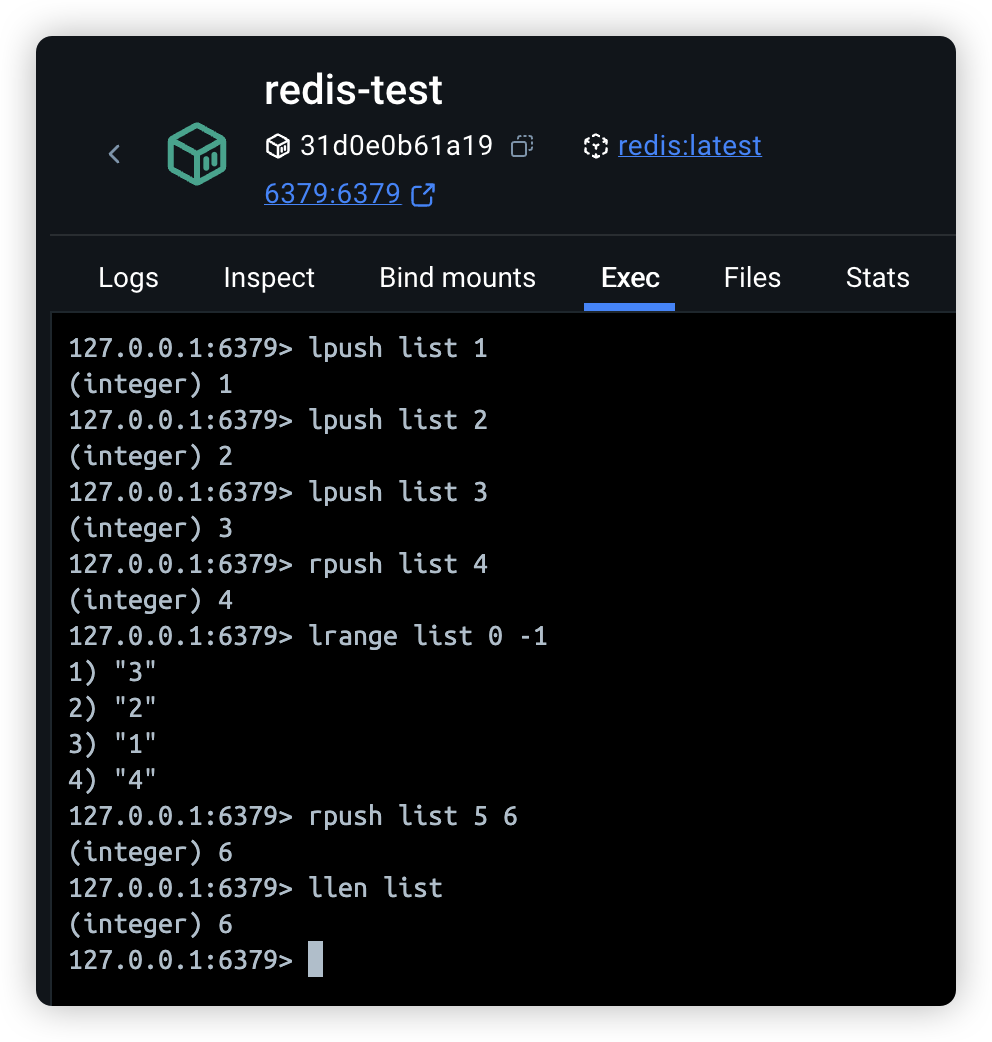
Task: View the Stats tab
Action: [x=877, y=278]
